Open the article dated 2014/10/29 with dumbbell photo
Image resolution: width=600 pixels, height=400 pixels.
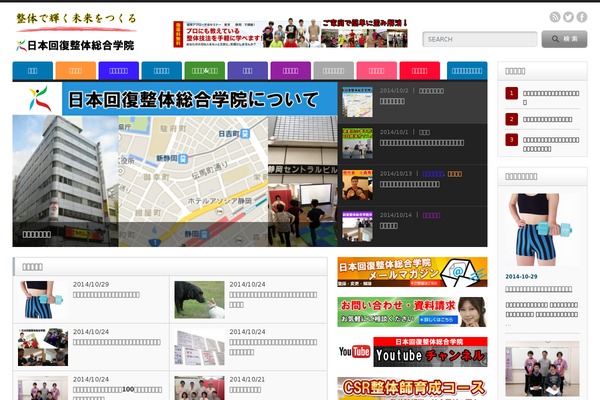coord(91,300)
